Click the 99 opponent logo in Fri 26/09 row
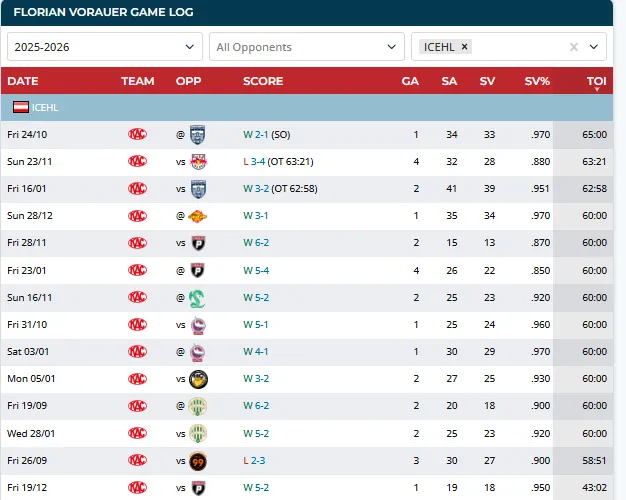Screen dimensions: 626x500 [198, 461]
